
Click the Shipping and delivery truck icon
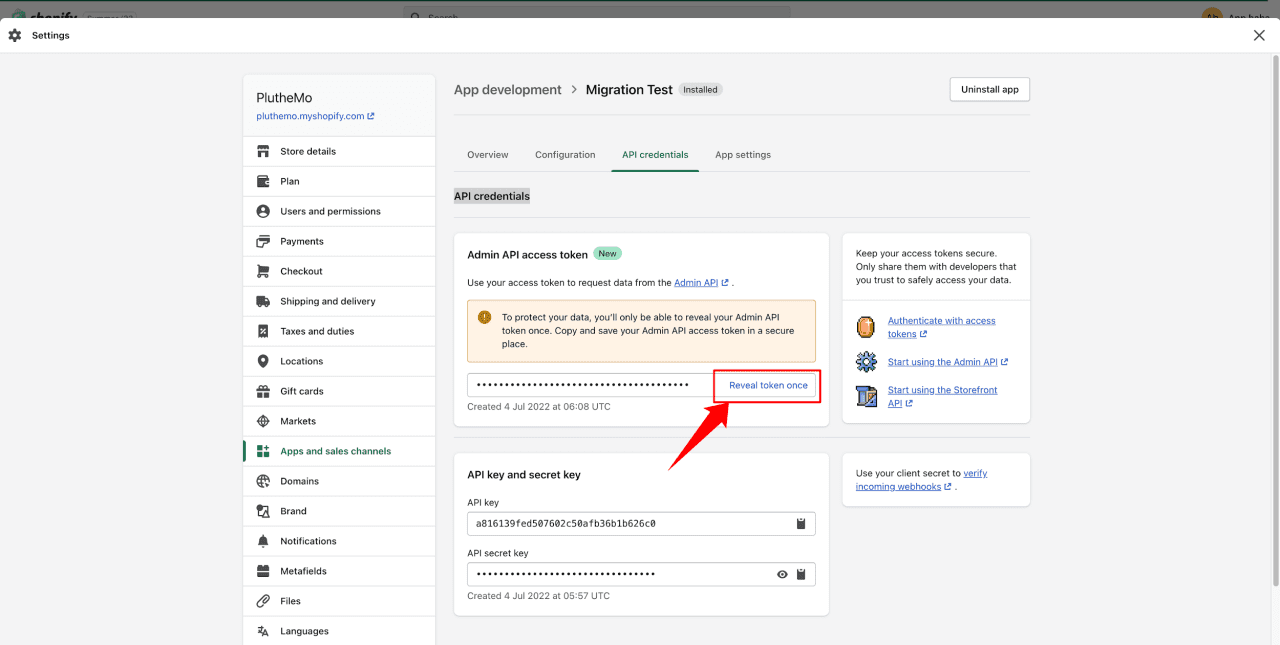tap(263, 301)
